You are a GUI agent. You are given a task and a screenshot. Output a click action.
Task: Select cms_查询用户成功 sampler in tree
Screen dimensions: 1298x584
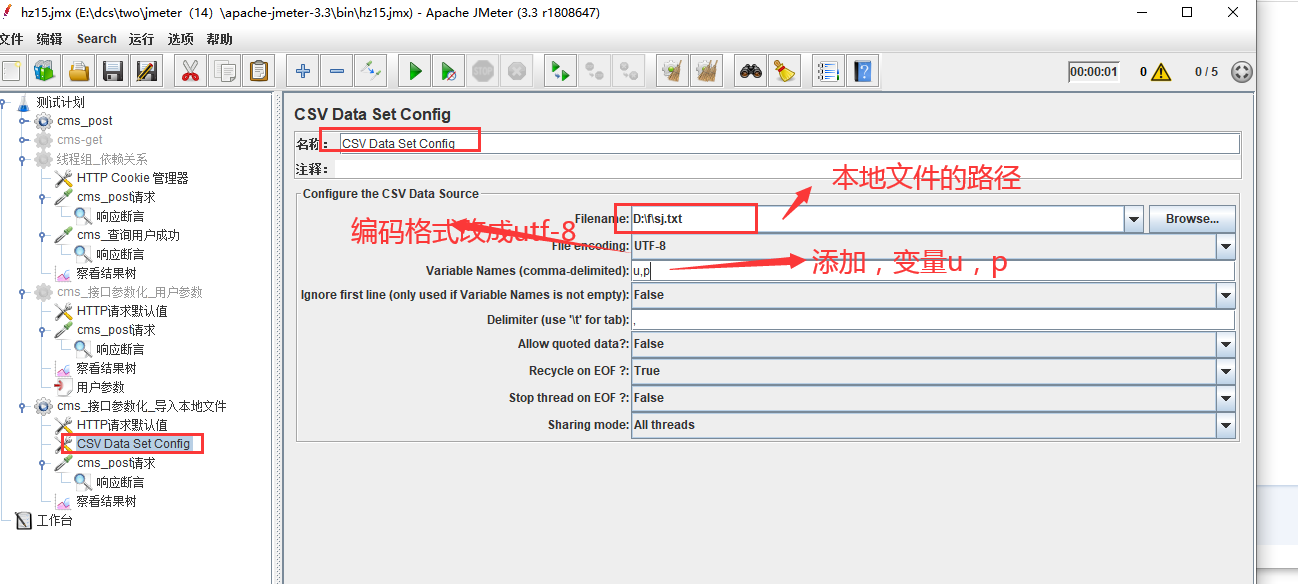click(128, 235)
